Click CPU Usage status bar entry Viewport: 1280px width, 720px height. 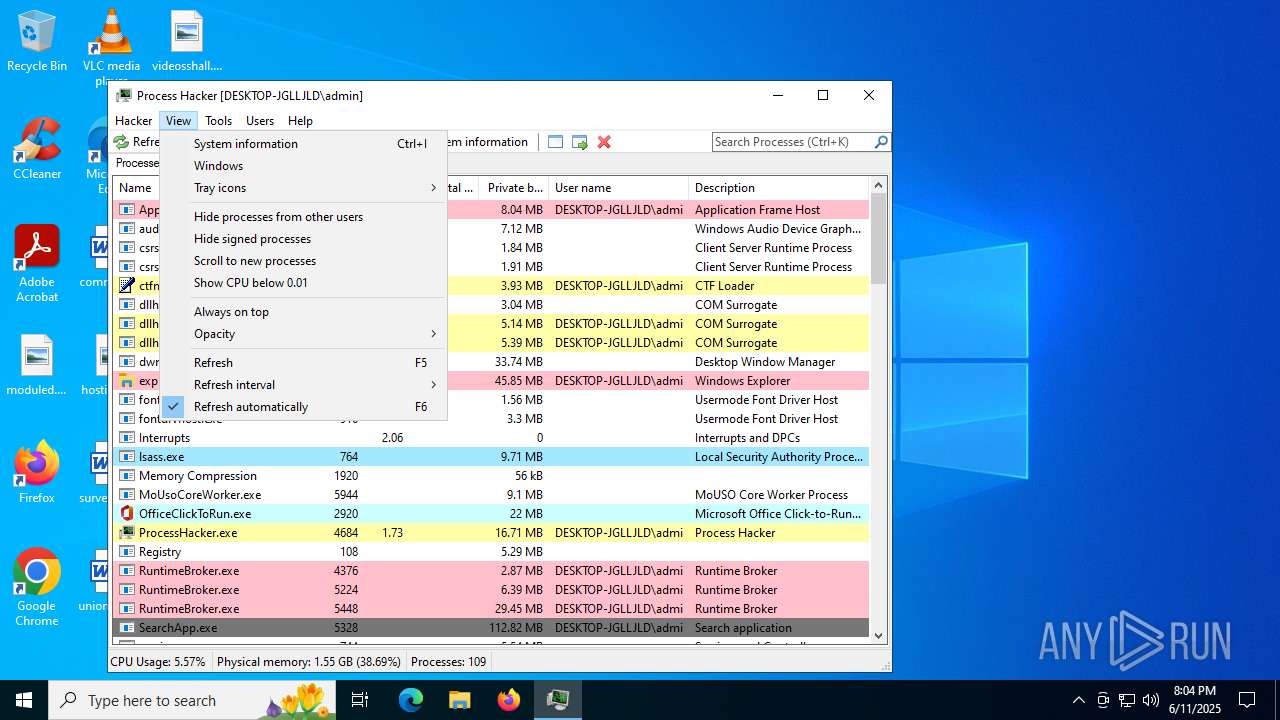pos(158,662)
